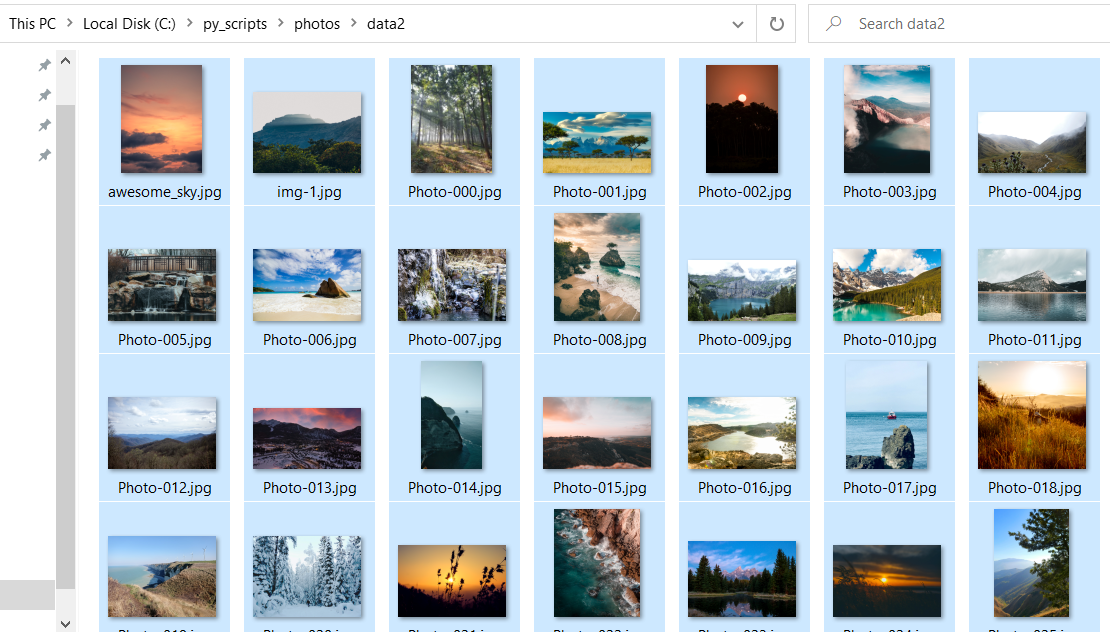
Task: Navigate to This PC breadcrumb
Action: coord(33,24)
